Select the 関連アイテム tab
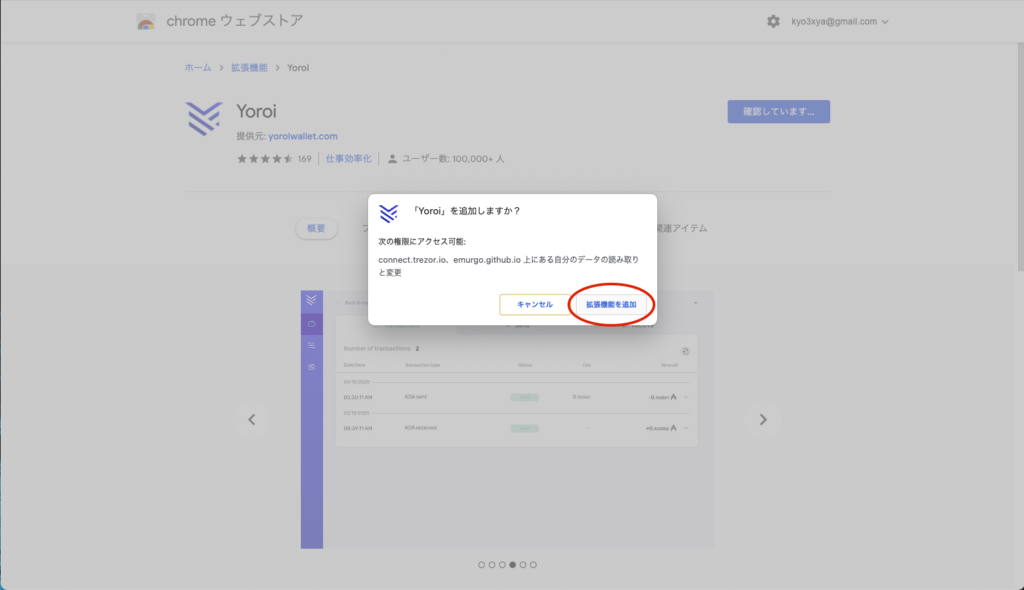The height and width of the screenshot is (590, 1024). coord(682,228)
